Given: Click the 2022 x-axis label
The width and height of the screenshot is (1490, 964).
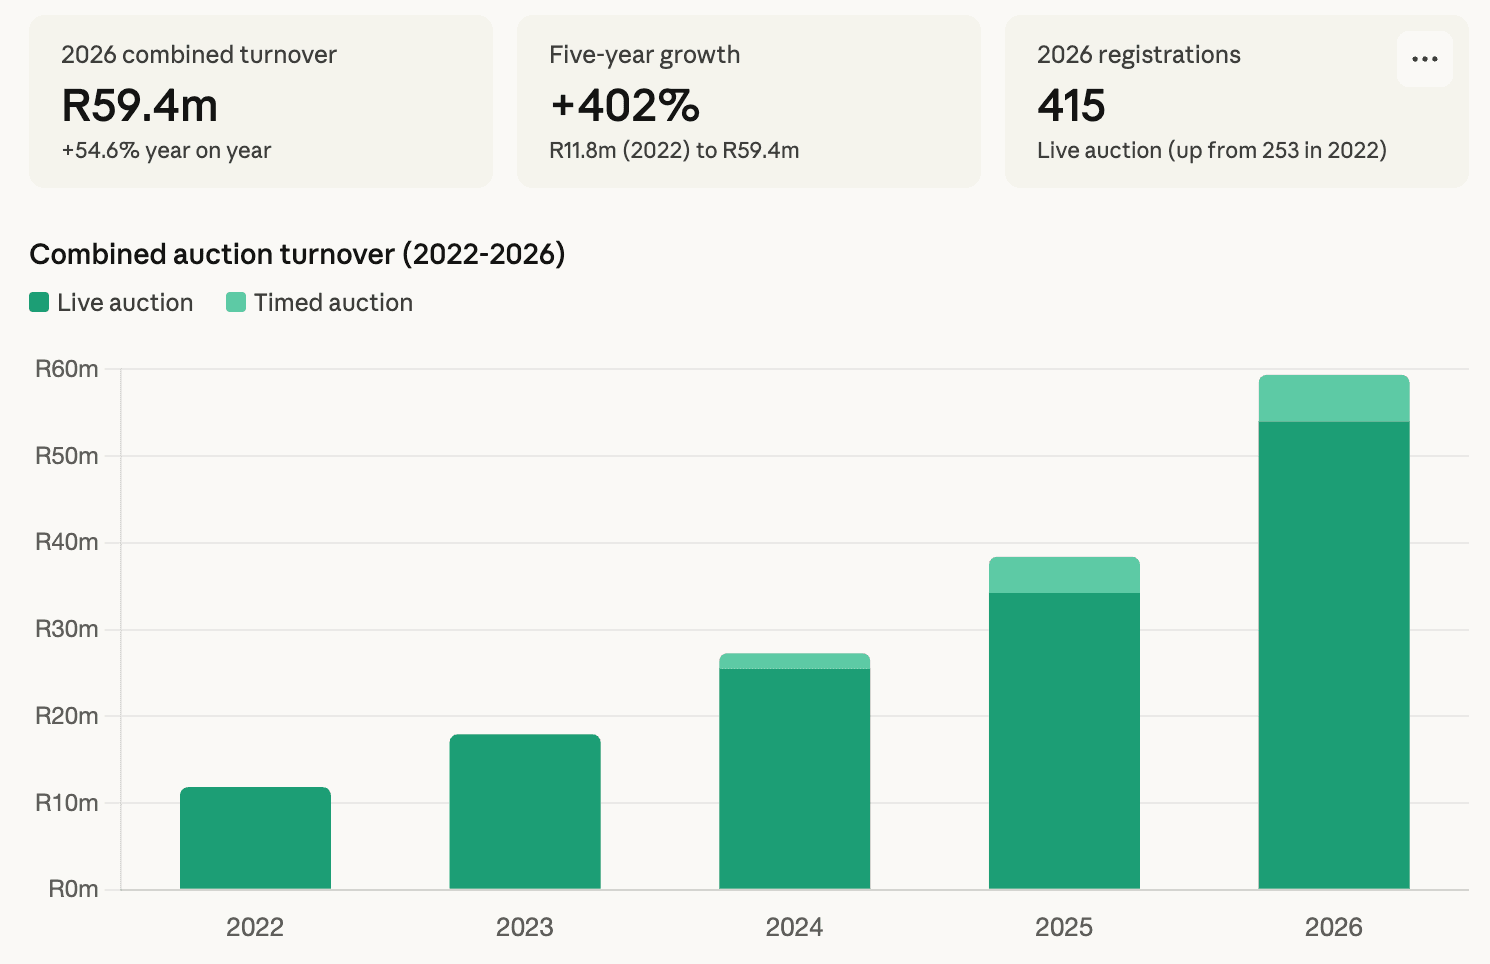Looking at the screenshot, I should tap(255, 927).
